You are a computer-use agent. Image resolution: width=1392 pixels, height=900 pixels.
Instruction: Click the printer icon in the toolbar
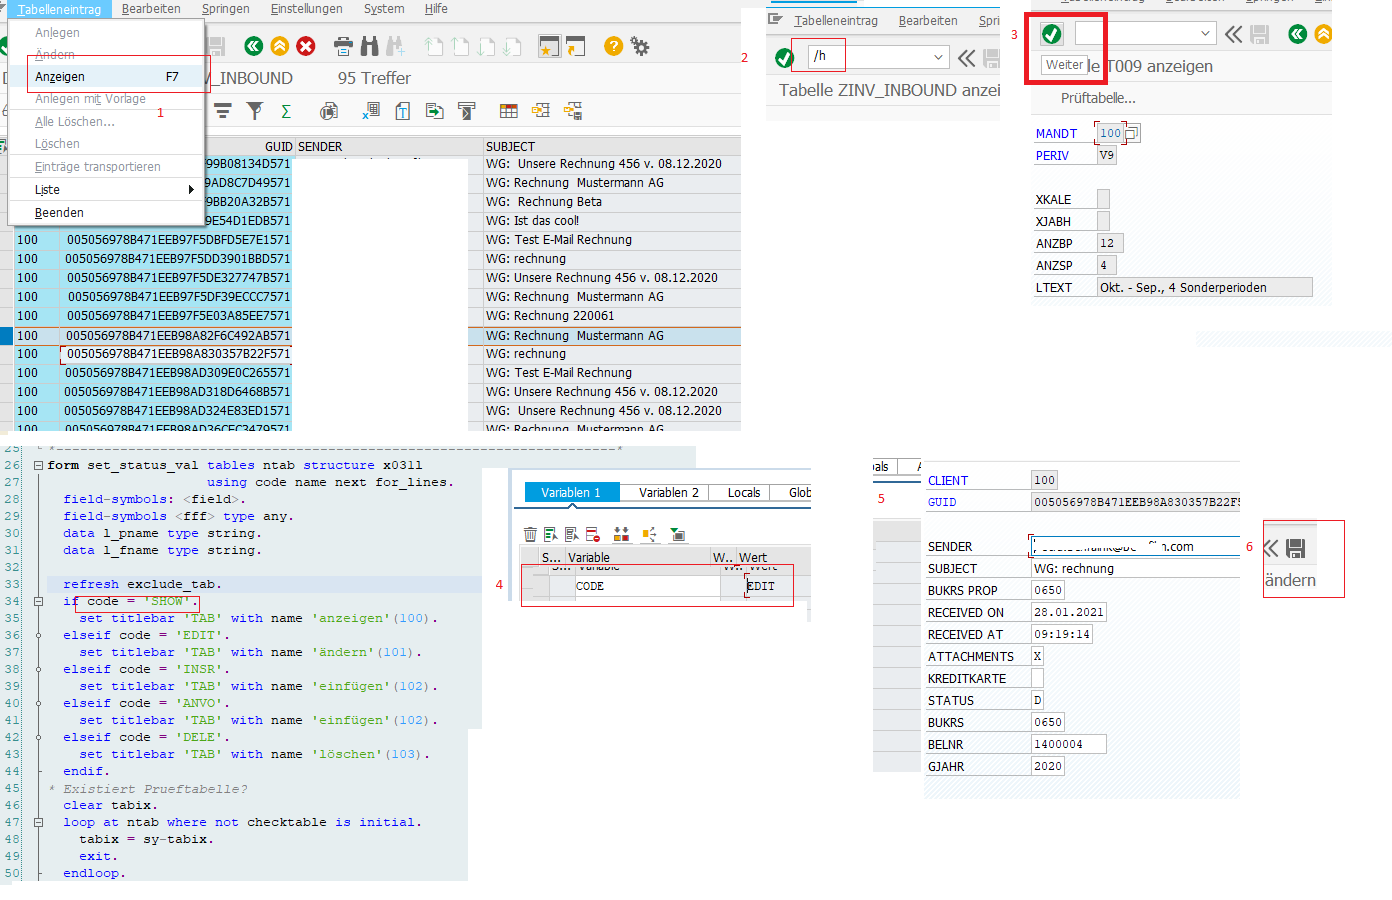tap(343, 46)
